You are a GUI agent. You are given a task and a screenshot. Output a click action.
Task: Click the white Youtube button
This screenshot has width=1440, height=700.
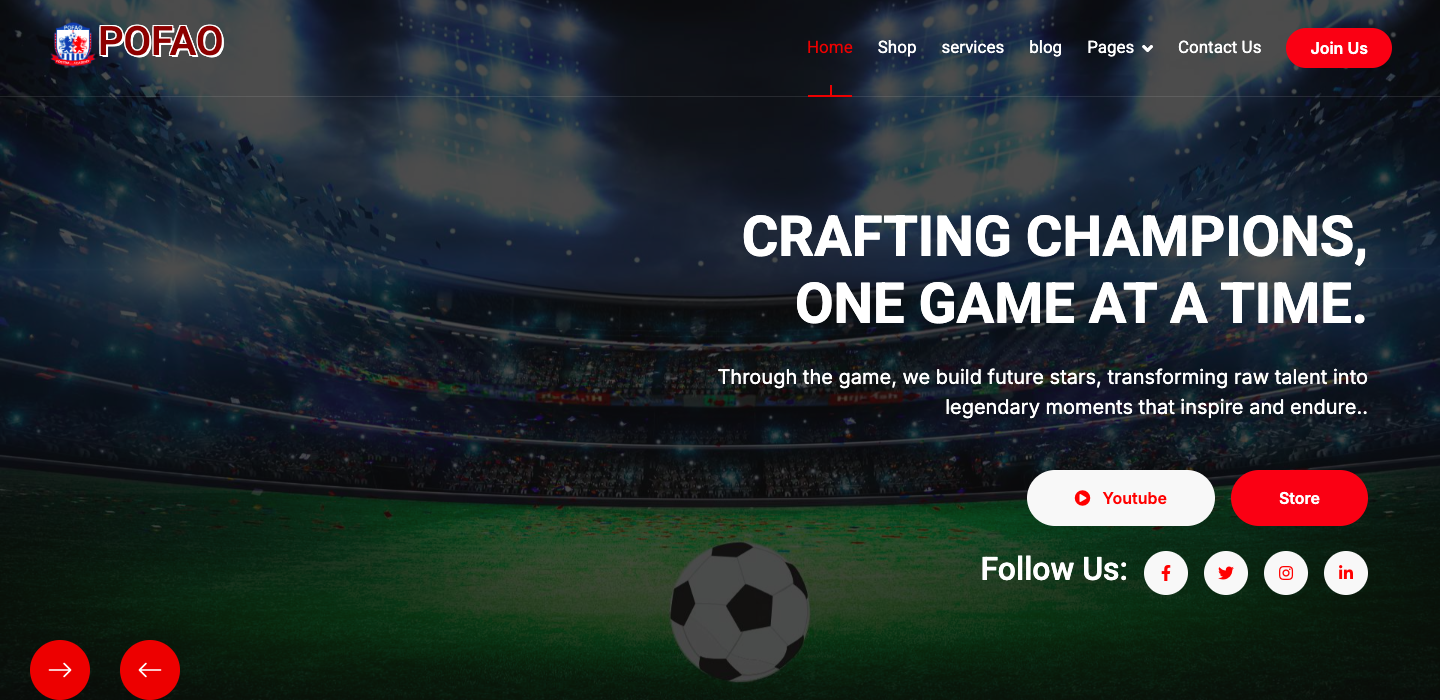point(1121,498)
